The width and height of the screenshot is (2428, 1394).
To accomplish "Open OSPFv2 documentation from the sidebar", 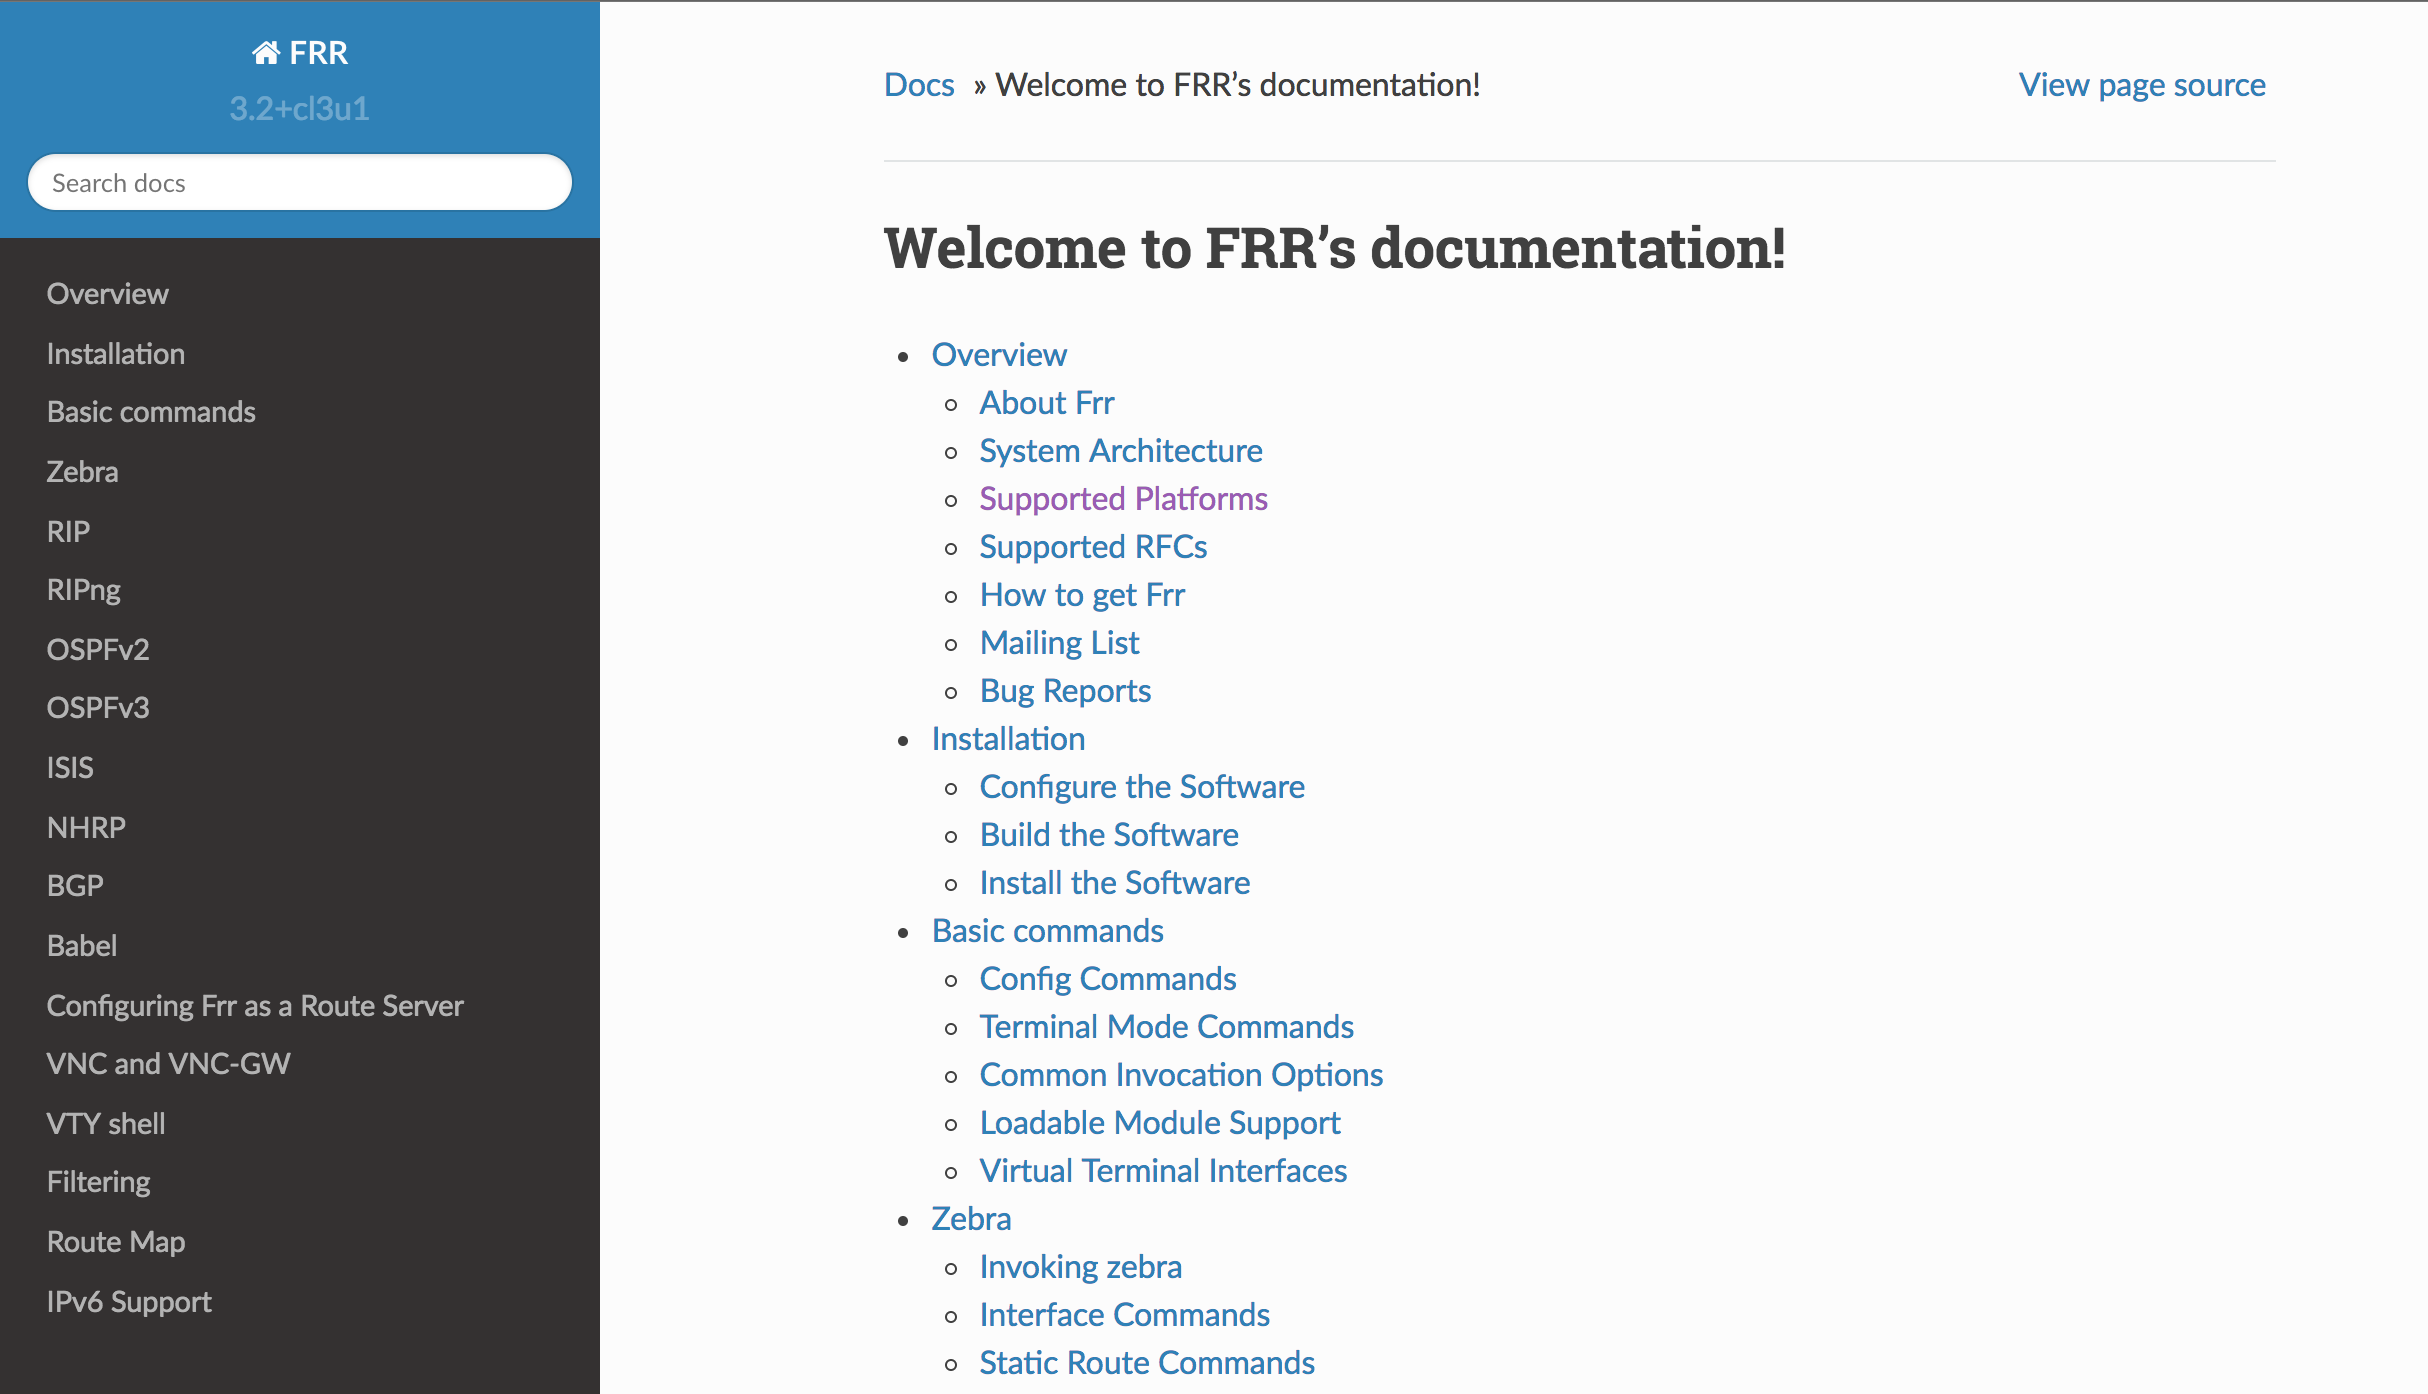I will (97, 649).
